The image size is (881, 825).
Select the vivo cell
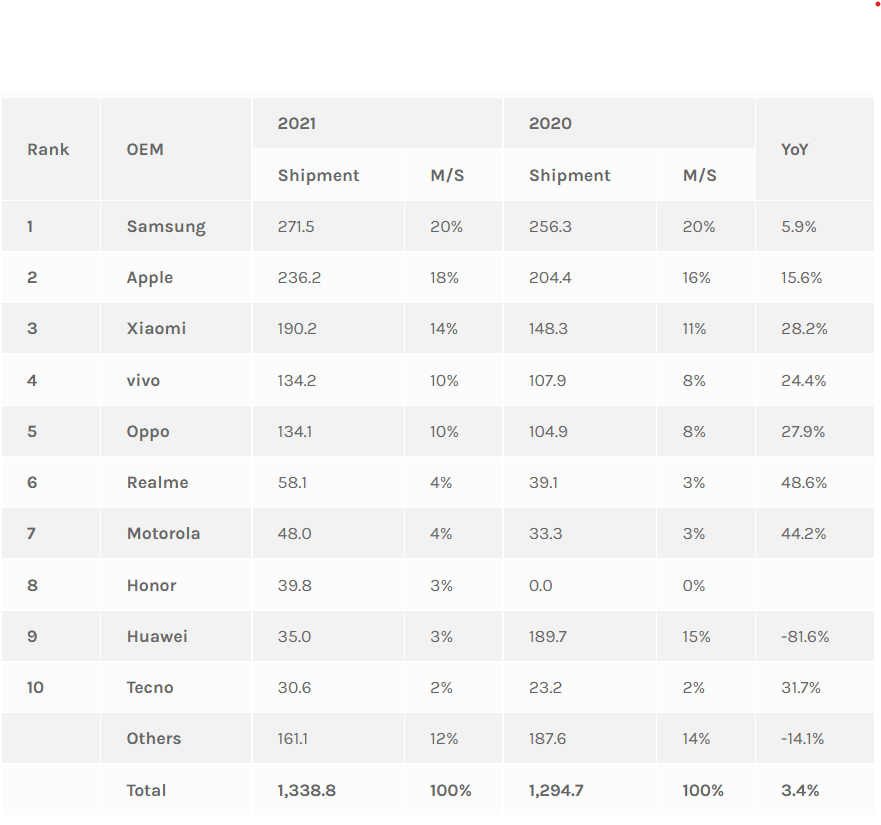pos(143,380)
